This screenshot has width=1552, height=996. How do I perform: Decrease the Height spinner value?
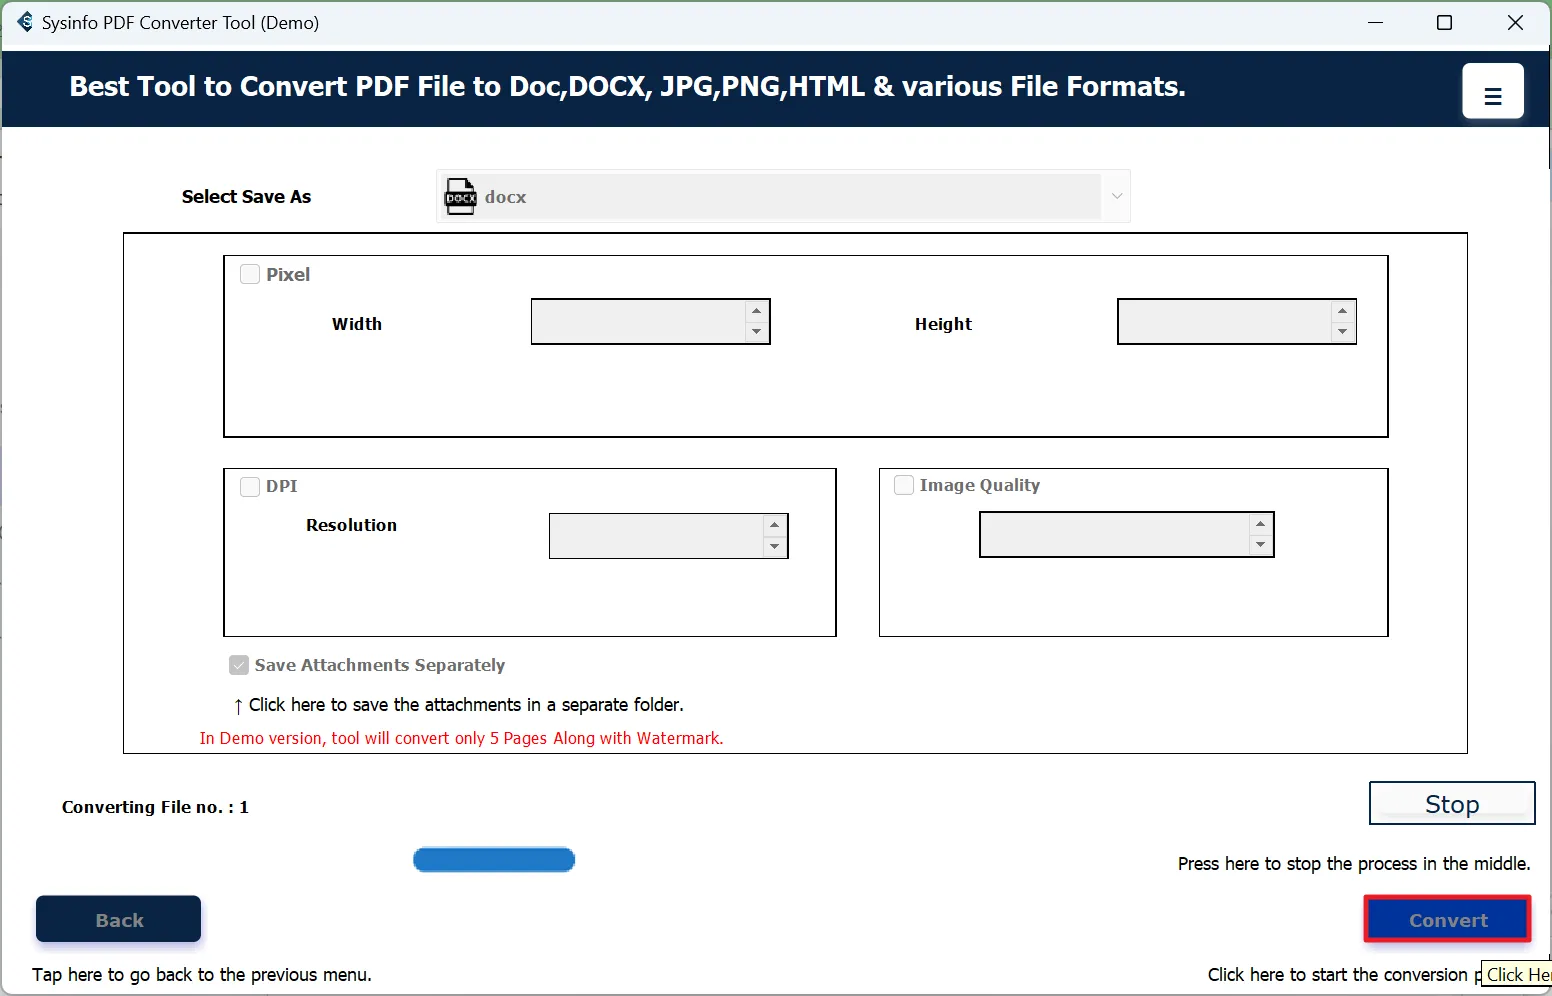(x=1343, y=332)
